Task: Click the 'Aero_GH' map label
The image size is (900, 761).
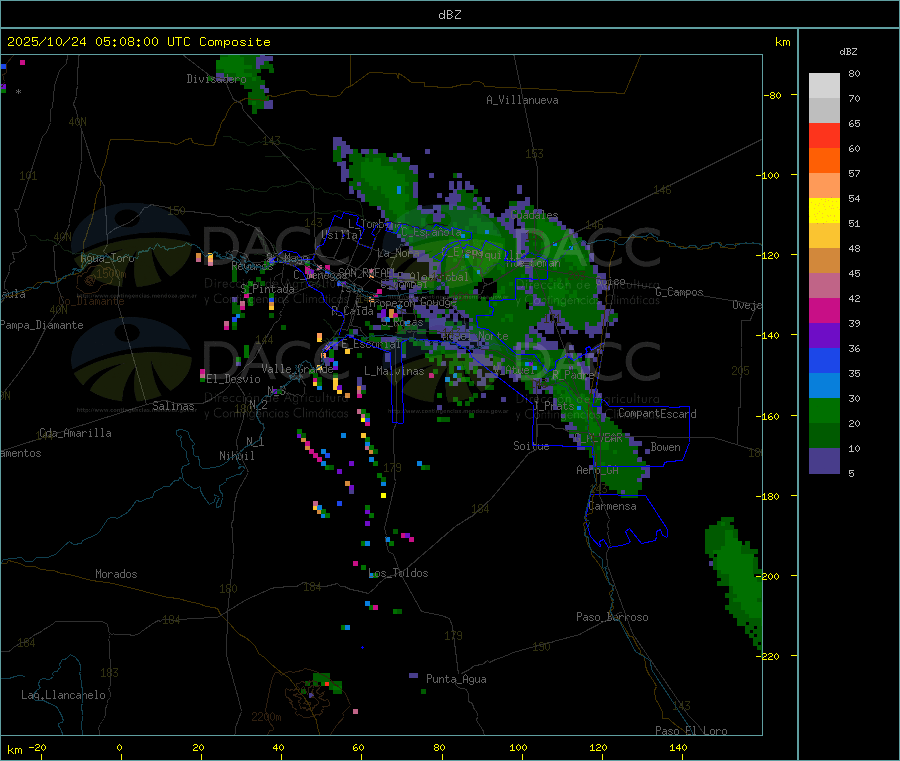Action: [598, 470]
